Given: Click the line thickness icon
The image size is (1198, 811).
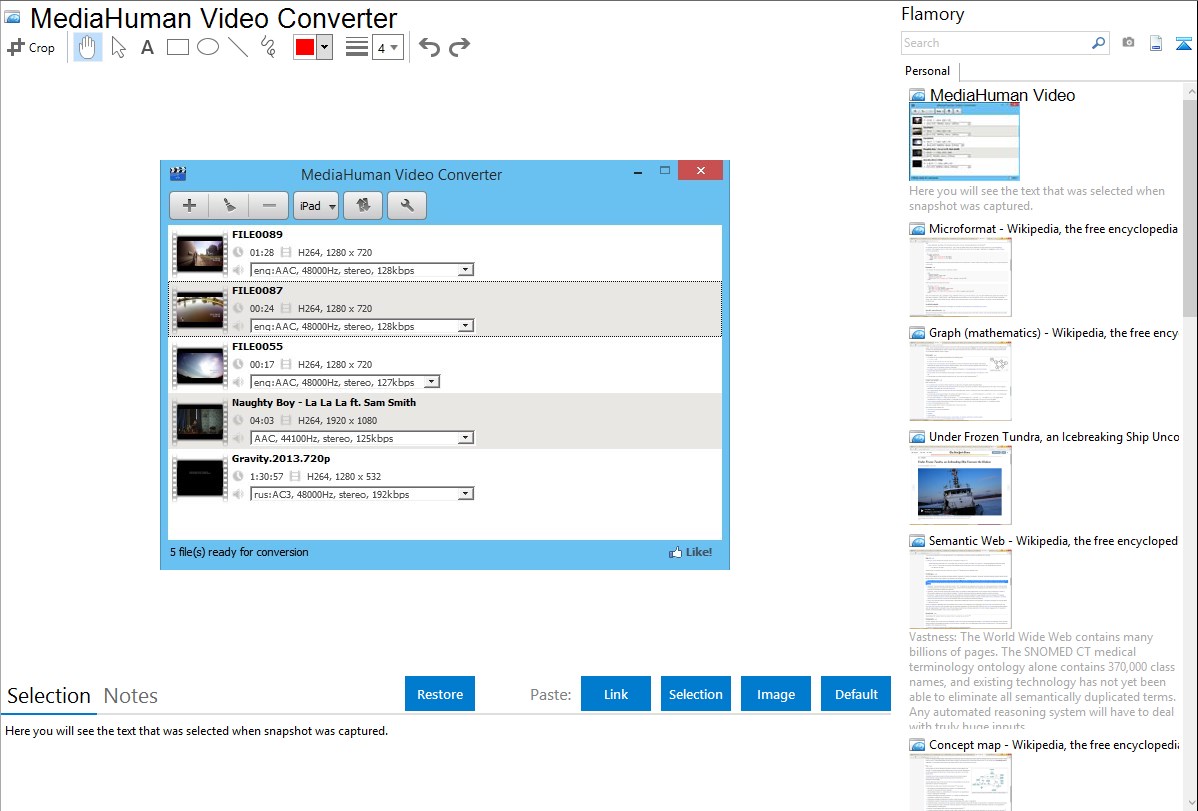Looking at the screenshot, I should click(x=357, y=47).
